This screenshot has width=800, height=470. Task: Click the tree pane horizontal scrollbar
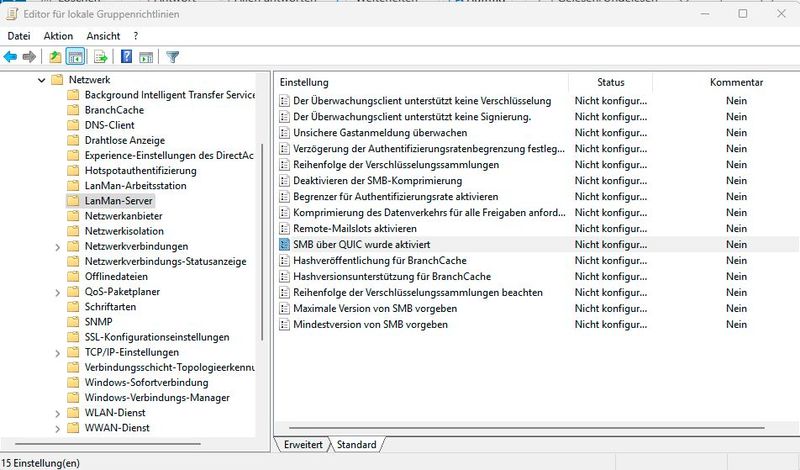108,444
